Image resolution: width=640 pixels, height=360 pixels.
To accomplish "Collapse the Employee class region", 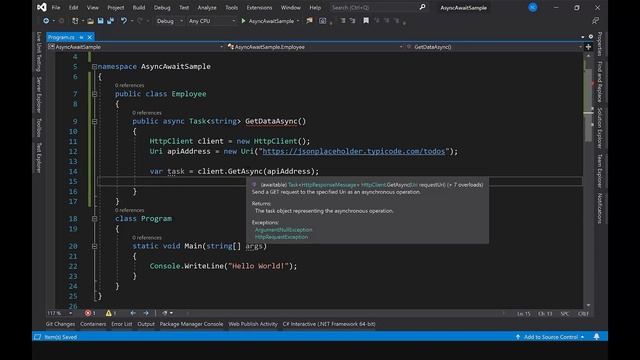I will click(94, 94).
